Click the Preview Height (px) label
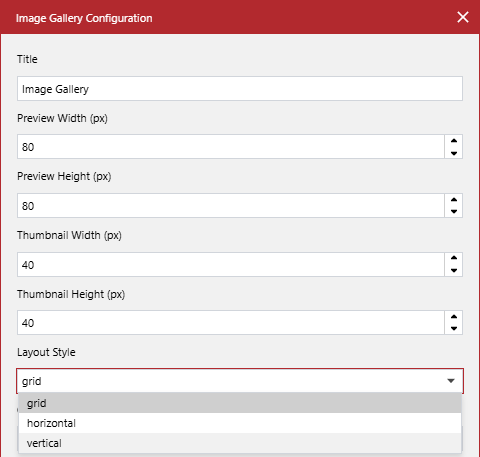 point(64,176)
